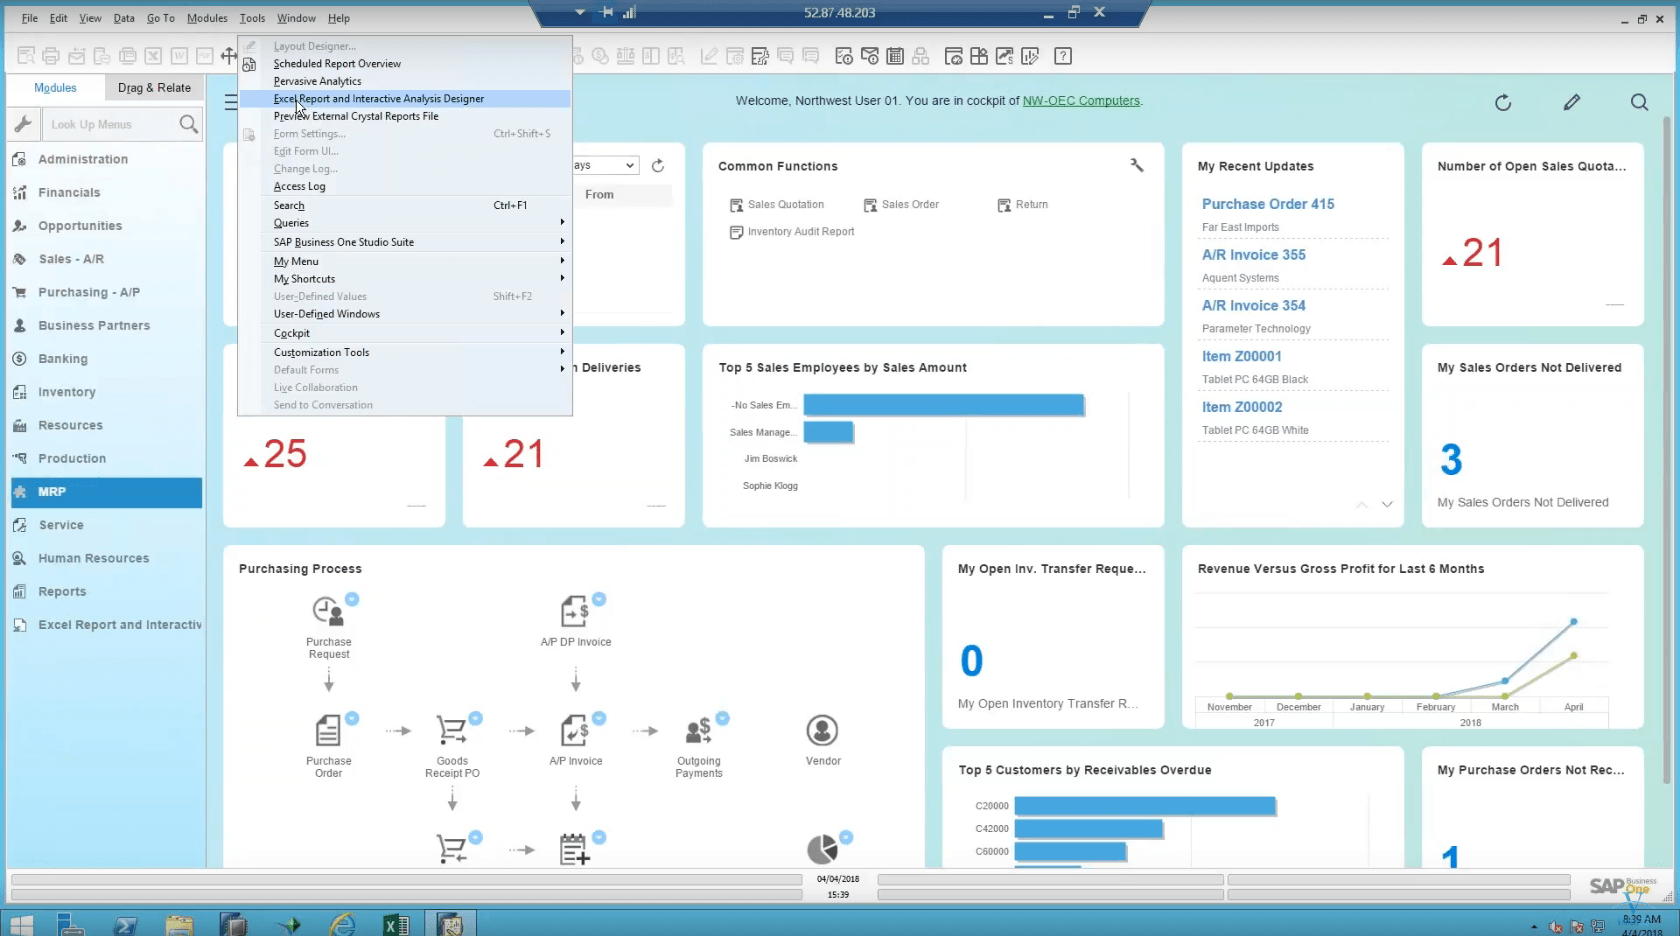Open Inventory Audit Report from Common Functions
The height and width of the screenshot is (936, 1680).
[800, 232]
